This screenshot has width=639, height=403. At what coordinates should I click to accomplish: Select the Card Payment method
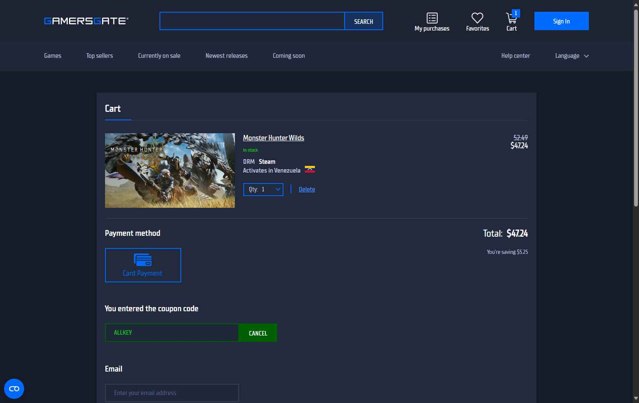pyautogui.click(x=143, y=265)
